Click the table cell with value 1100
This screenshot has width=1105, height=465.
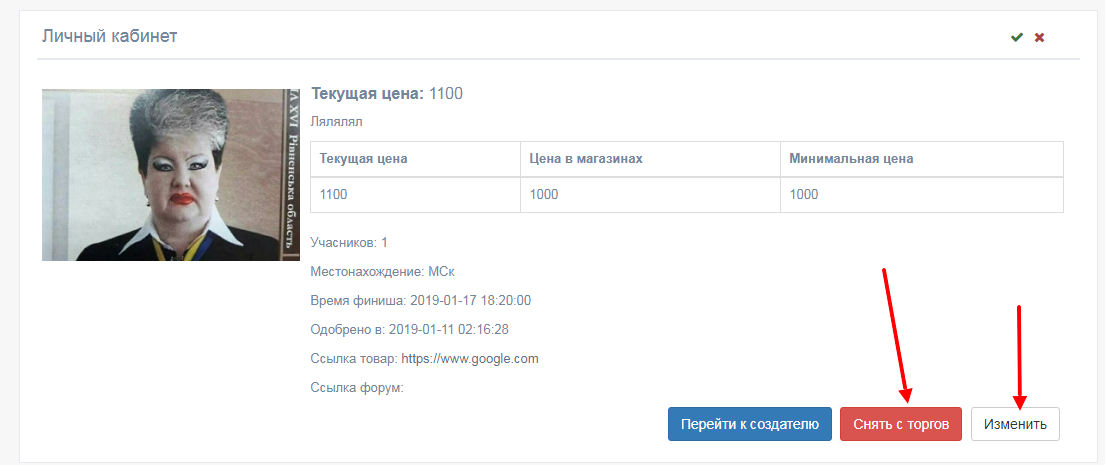[x=416, y=194]
